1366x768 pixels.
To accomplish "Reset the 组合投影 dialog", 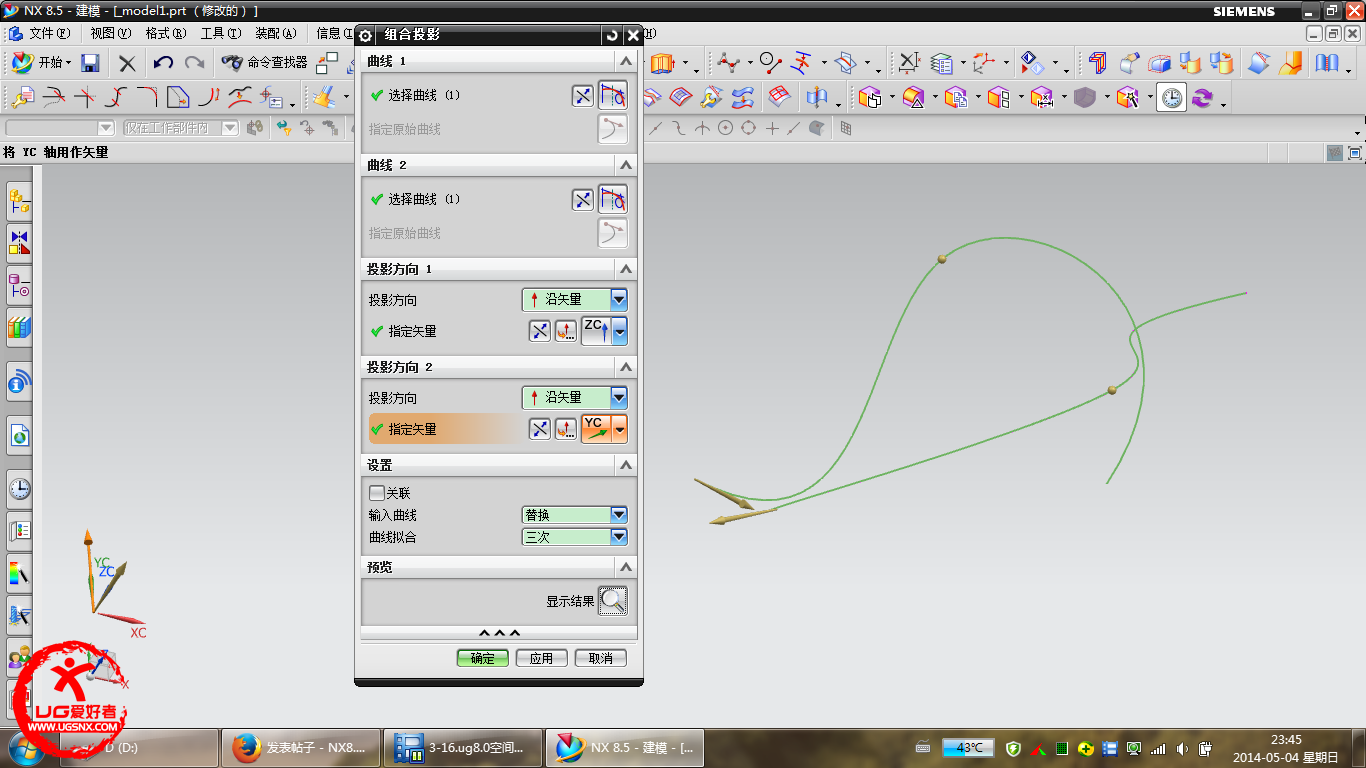I will pyautogui.click(x=612, y=35).
